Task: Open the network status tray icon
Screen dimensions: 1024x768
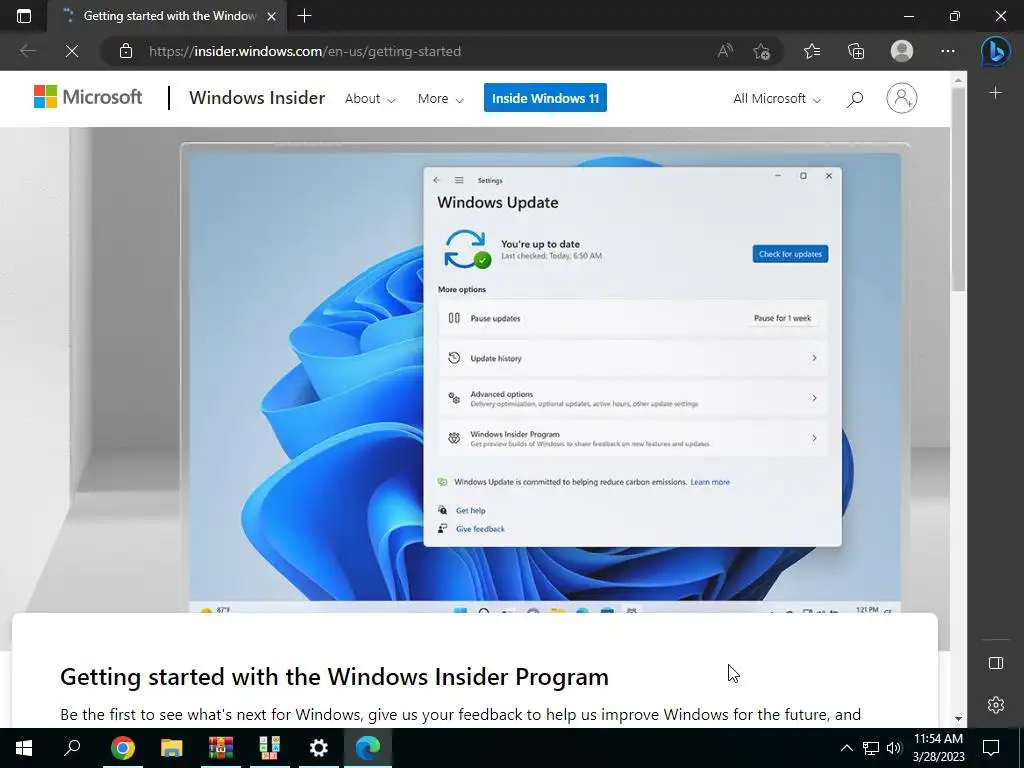Action: pyautogui.click(x=871, y=748)
